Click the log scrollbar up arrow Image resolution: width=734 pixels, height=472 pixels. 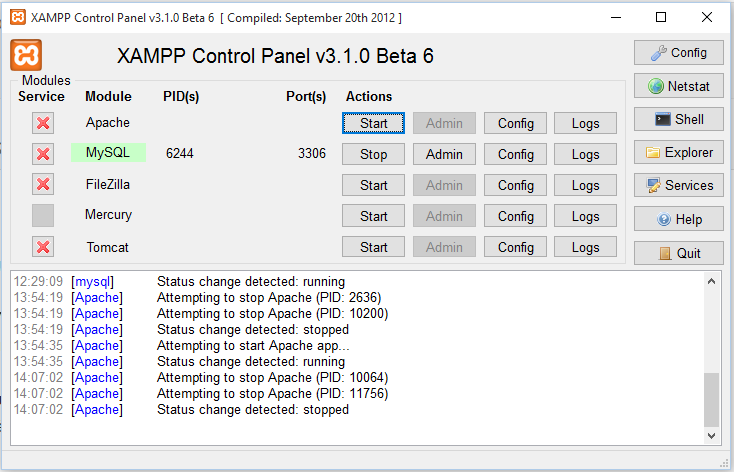point(711,281)
